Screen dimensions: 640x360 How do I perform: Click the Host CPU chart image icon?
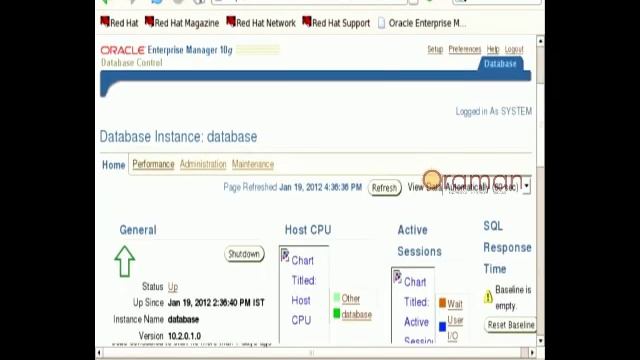click(285, 256)
